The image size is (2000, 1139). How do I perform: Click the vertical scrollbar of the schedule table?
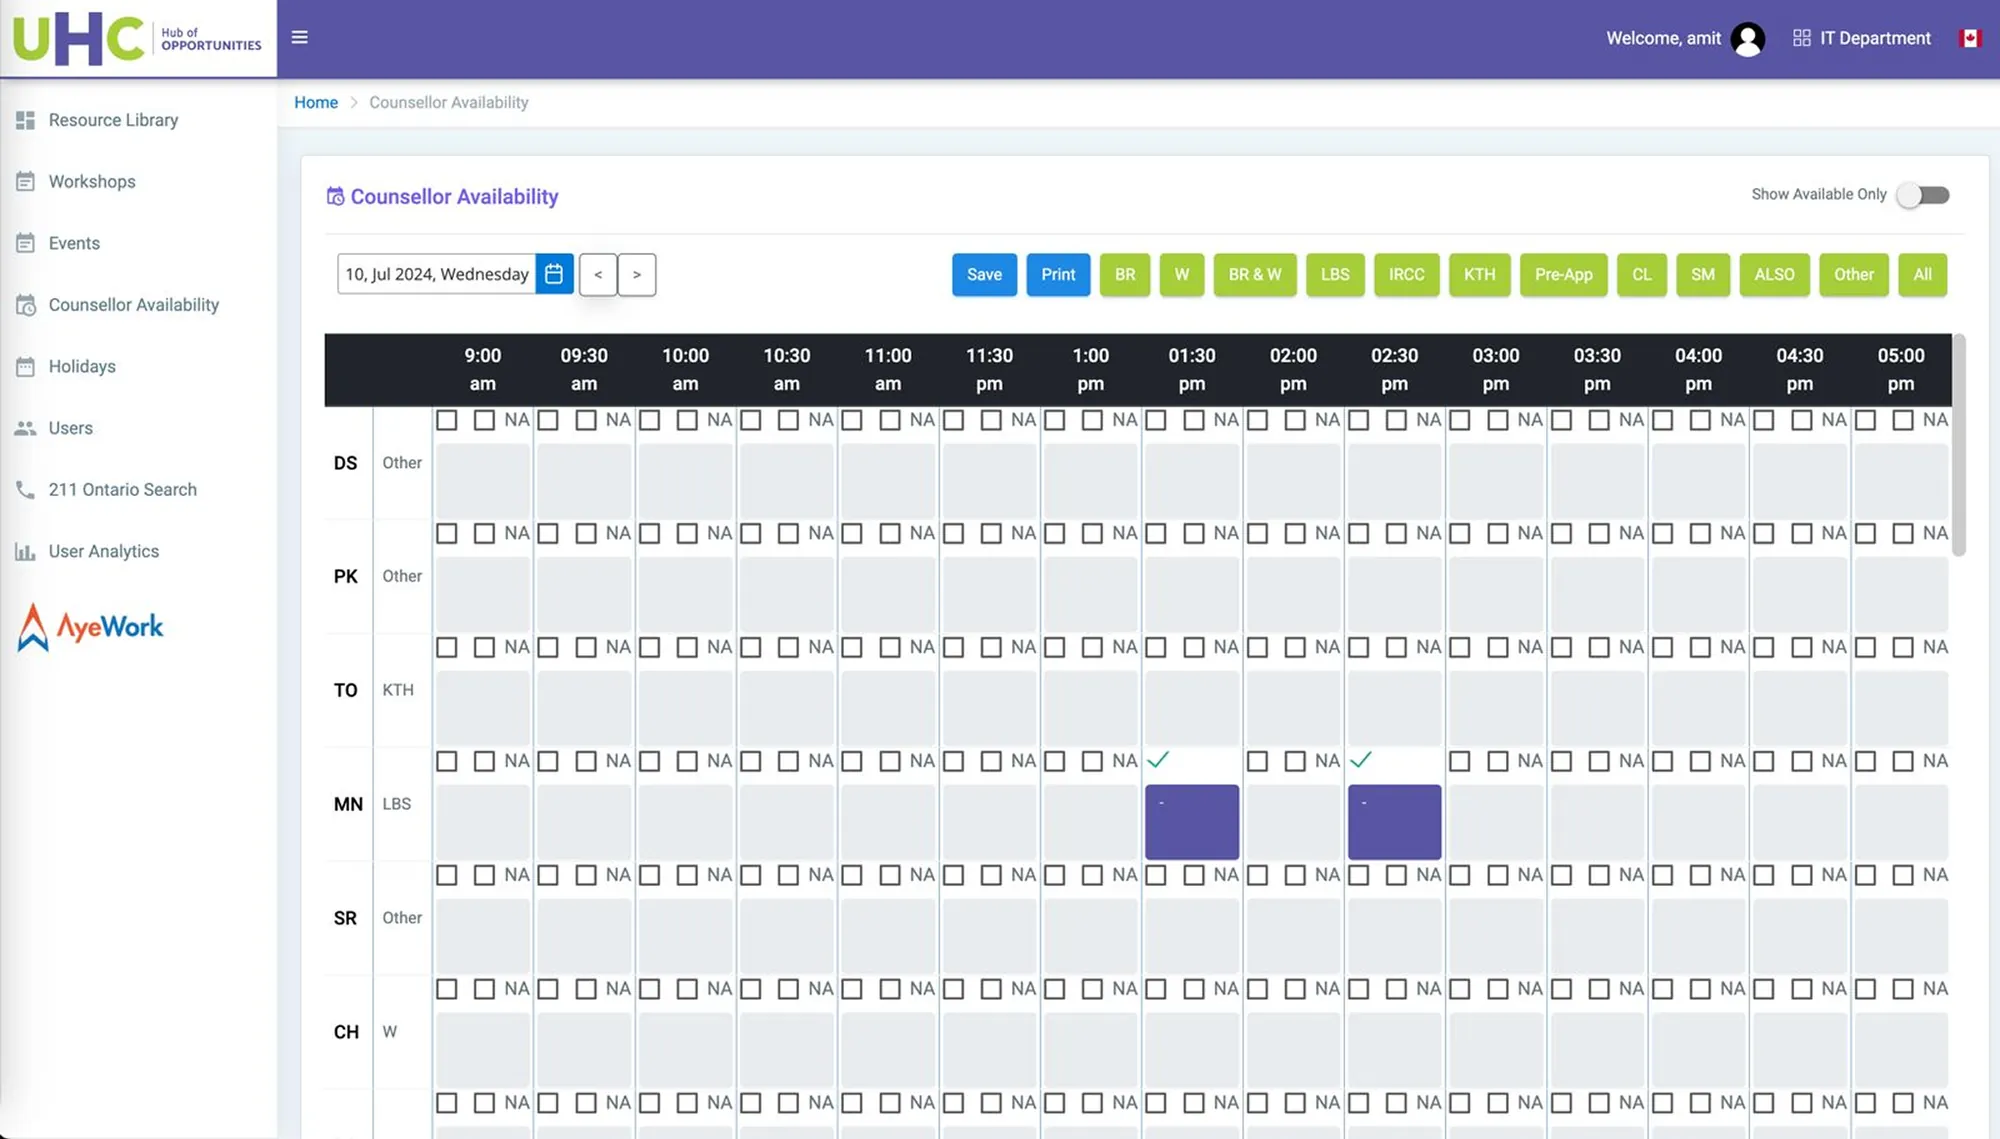tap(1958, 445)
